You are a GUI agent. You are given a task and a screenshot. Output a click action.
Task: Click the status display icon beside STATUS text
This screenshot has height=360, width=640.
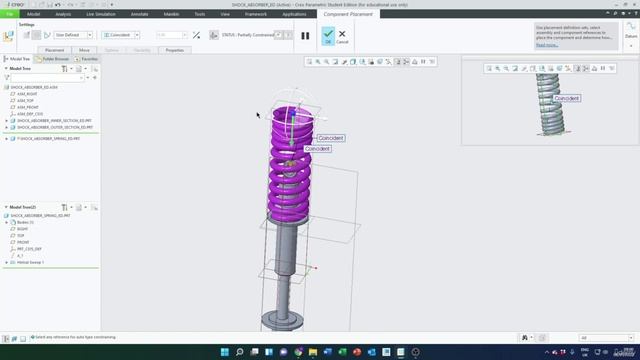click(x=213, y=35)
